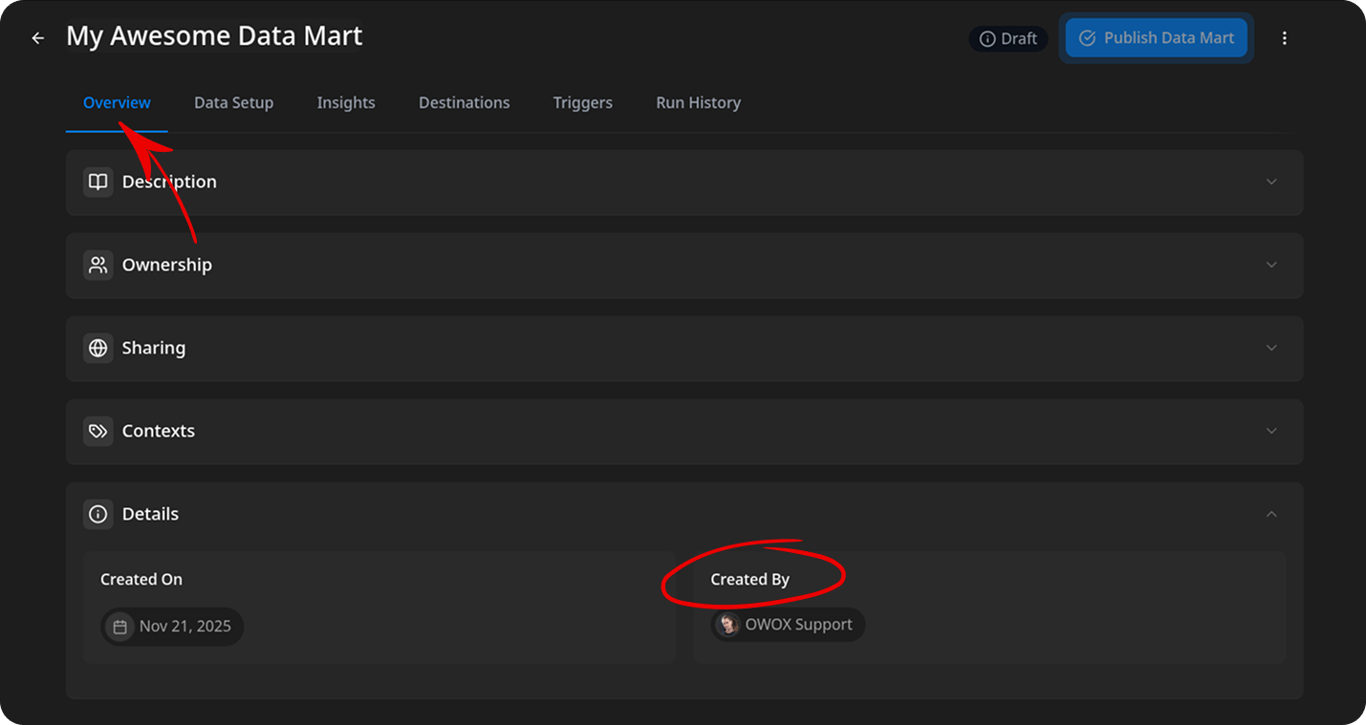Image resolution: width=1366 pixels, height=725 pixels.
Task: Click the OWOX Support avatar
Action: click(x=729, y=625)
